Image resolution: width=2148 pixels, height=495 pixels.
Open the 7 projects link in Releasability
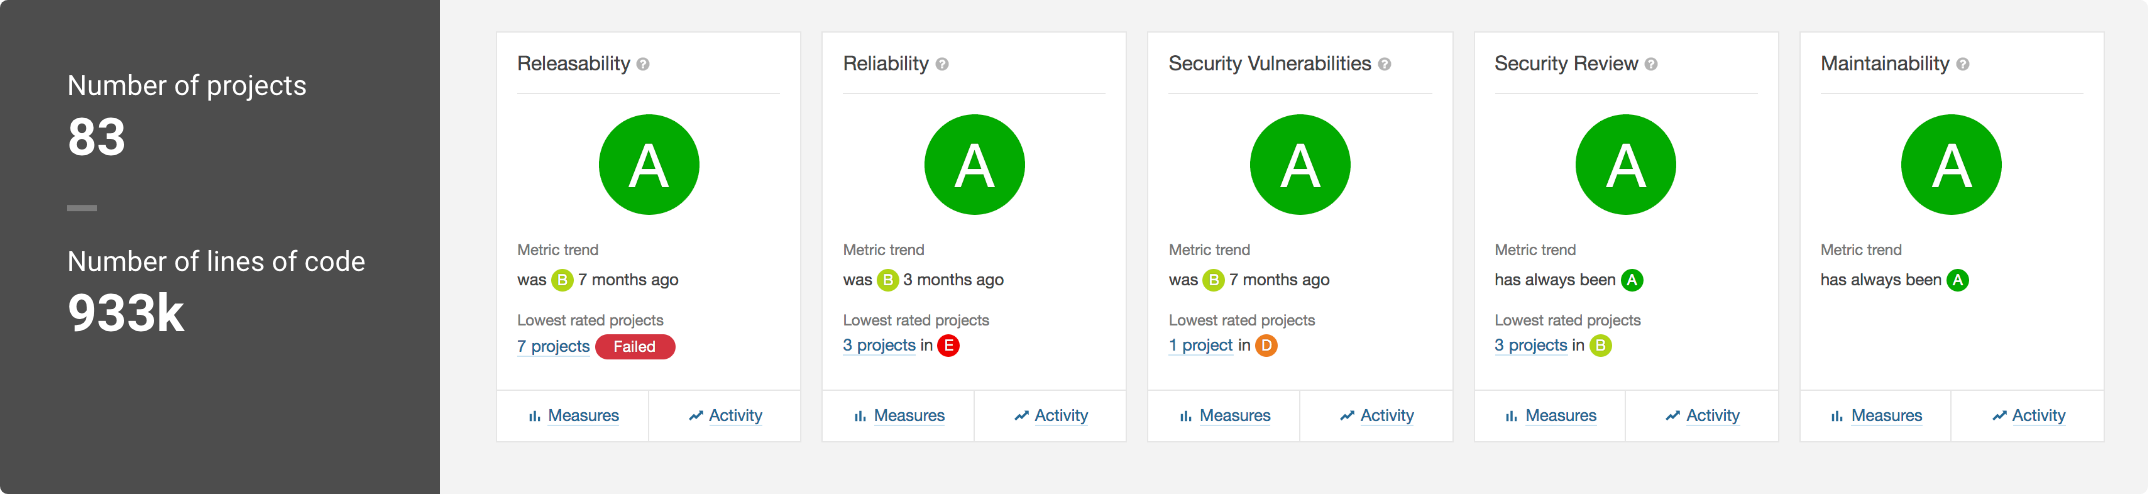tap(553, 346)
